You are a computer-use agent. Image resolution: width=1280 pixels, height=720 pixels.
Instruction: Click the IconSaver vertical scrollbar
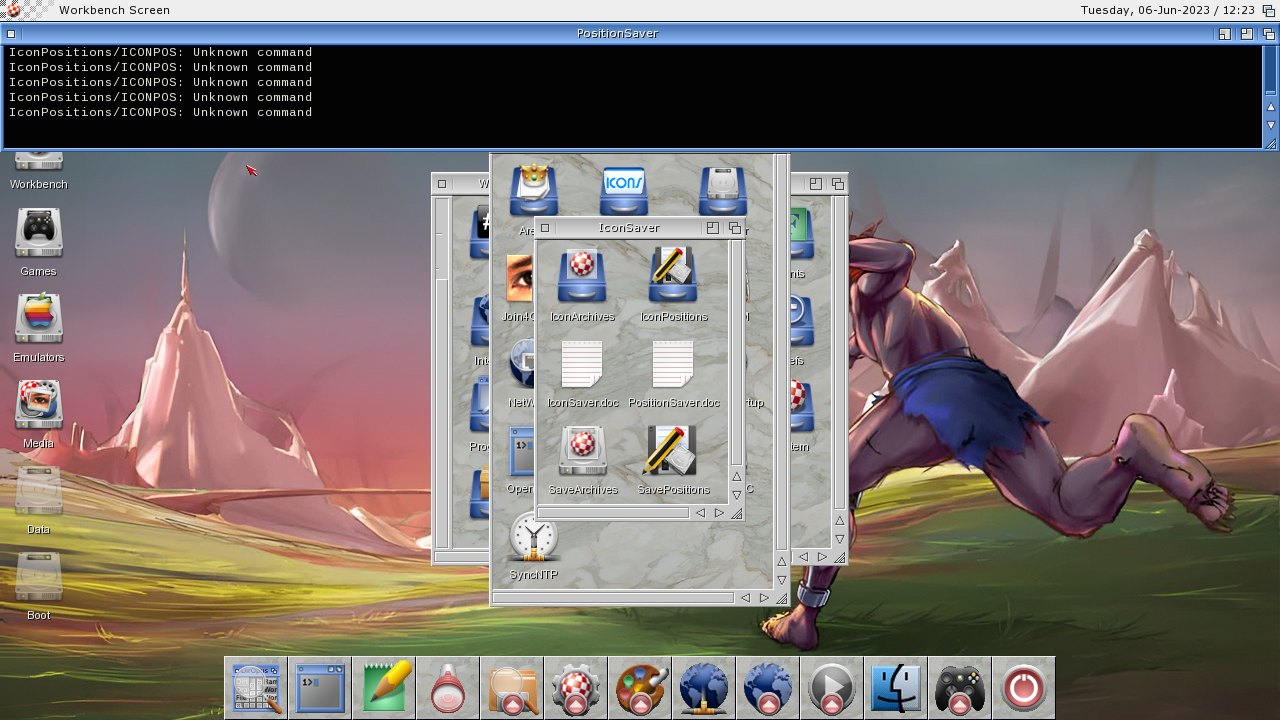[737, 353]
